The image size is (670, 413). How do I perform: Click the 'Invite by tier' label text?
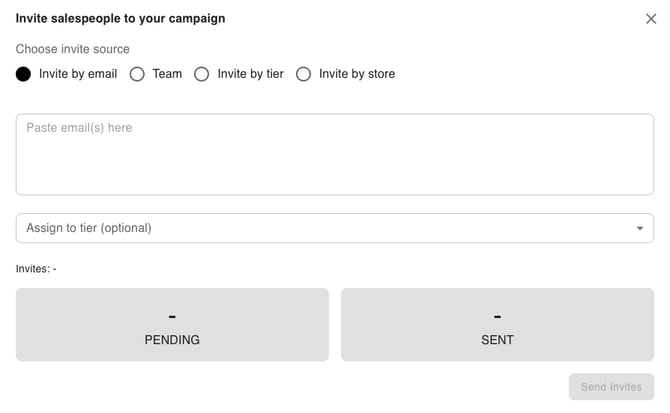251,74
